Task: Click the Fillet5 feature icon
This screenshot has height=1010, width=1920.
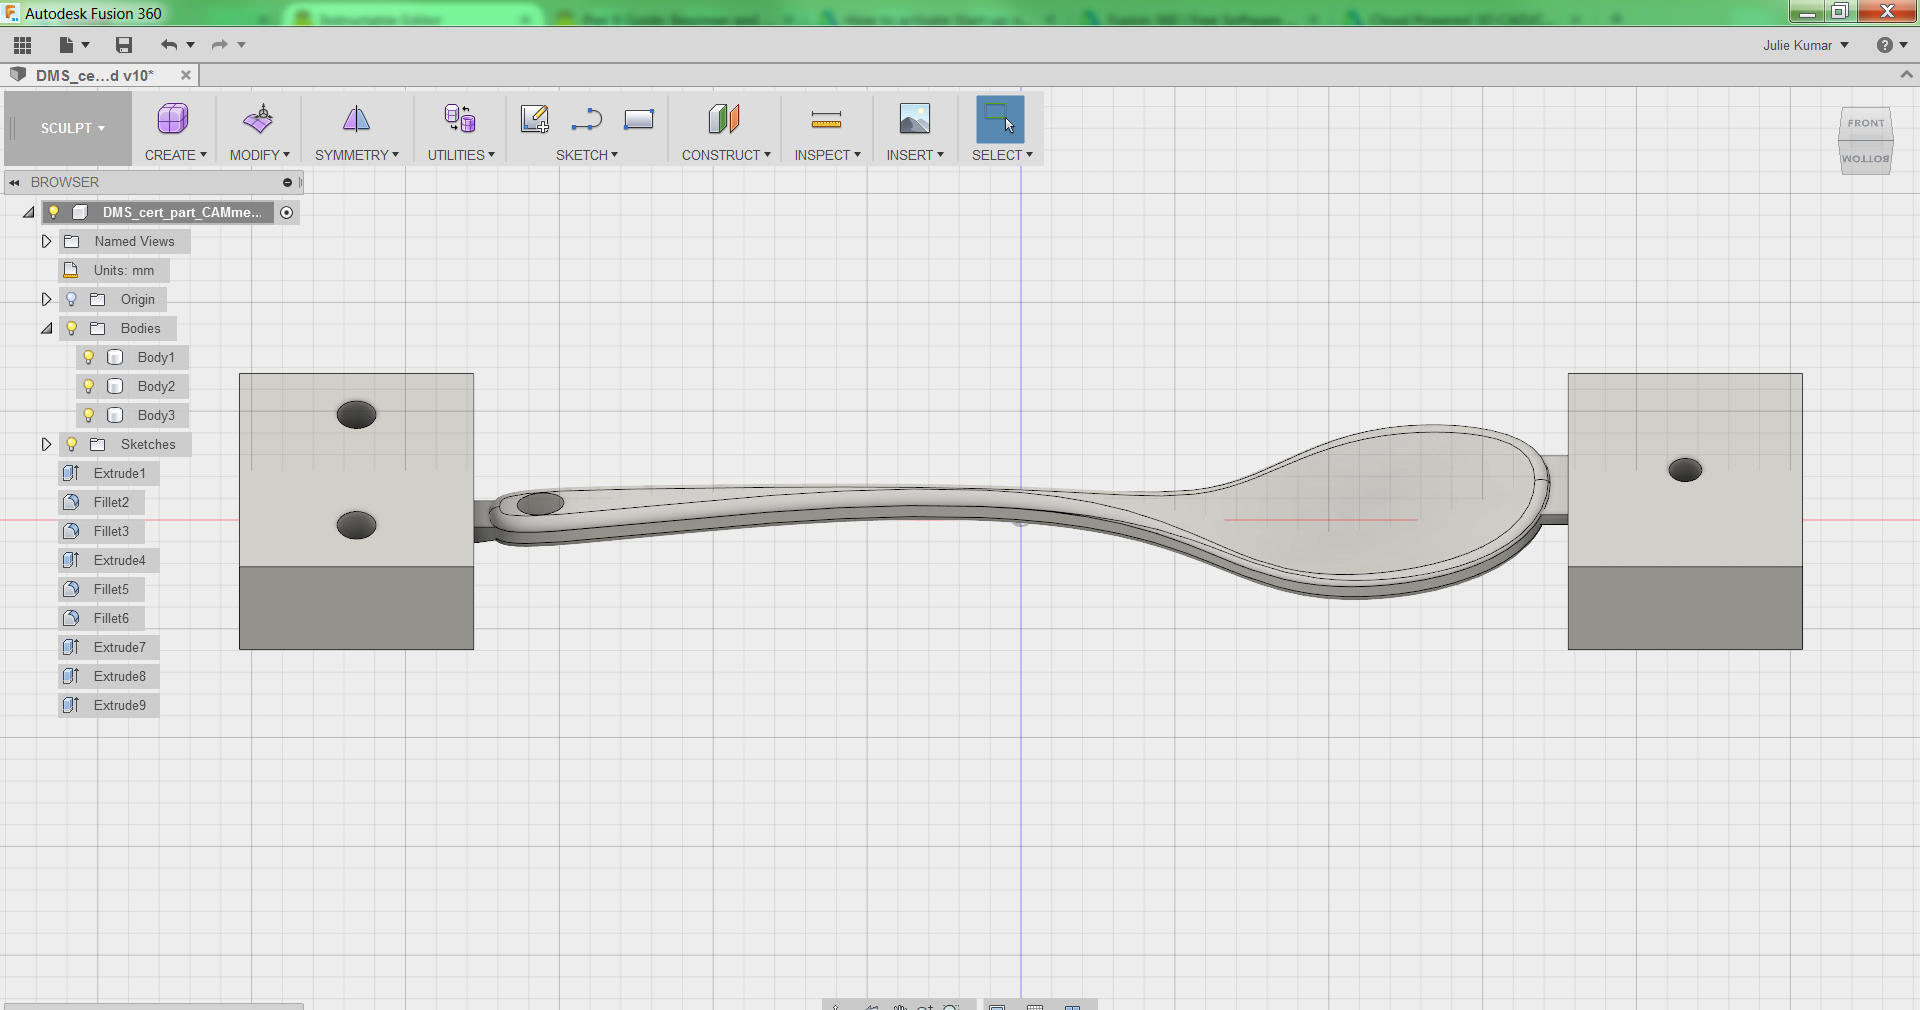Action: [71, 589]
